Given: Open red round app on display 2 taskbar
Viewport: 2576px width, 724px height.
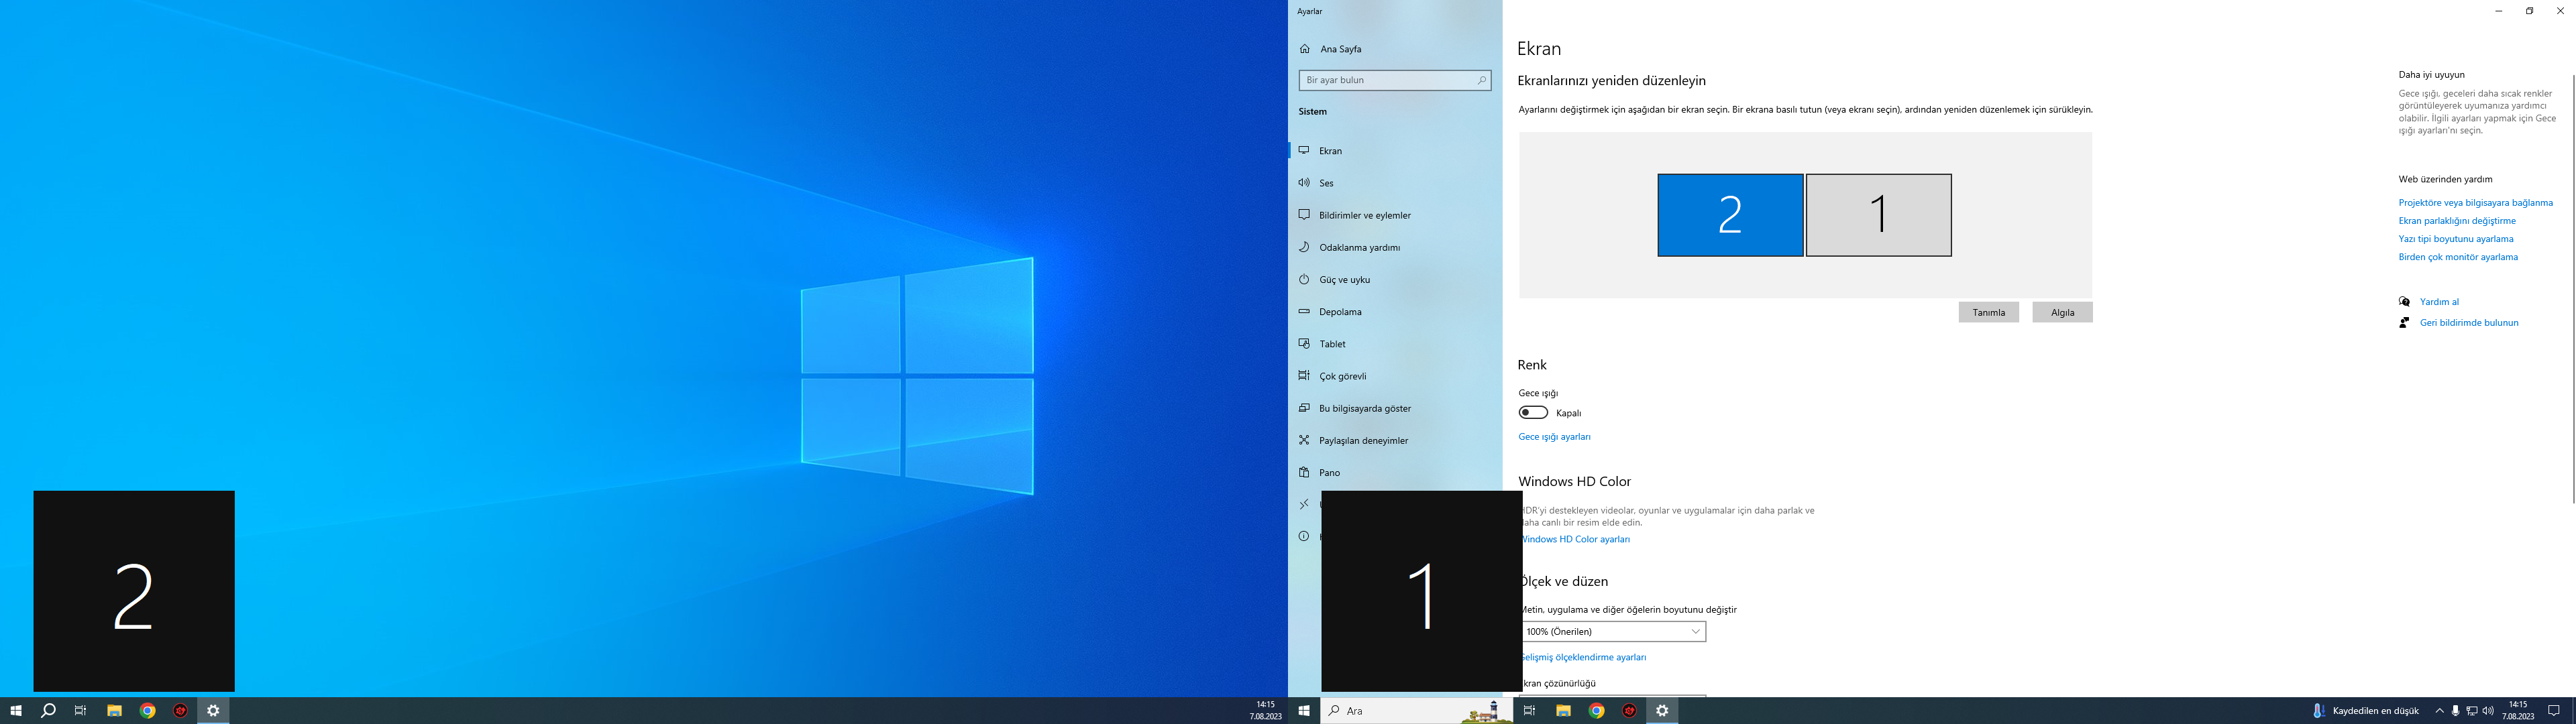Looking at the screenshot, I should (181, 711).
